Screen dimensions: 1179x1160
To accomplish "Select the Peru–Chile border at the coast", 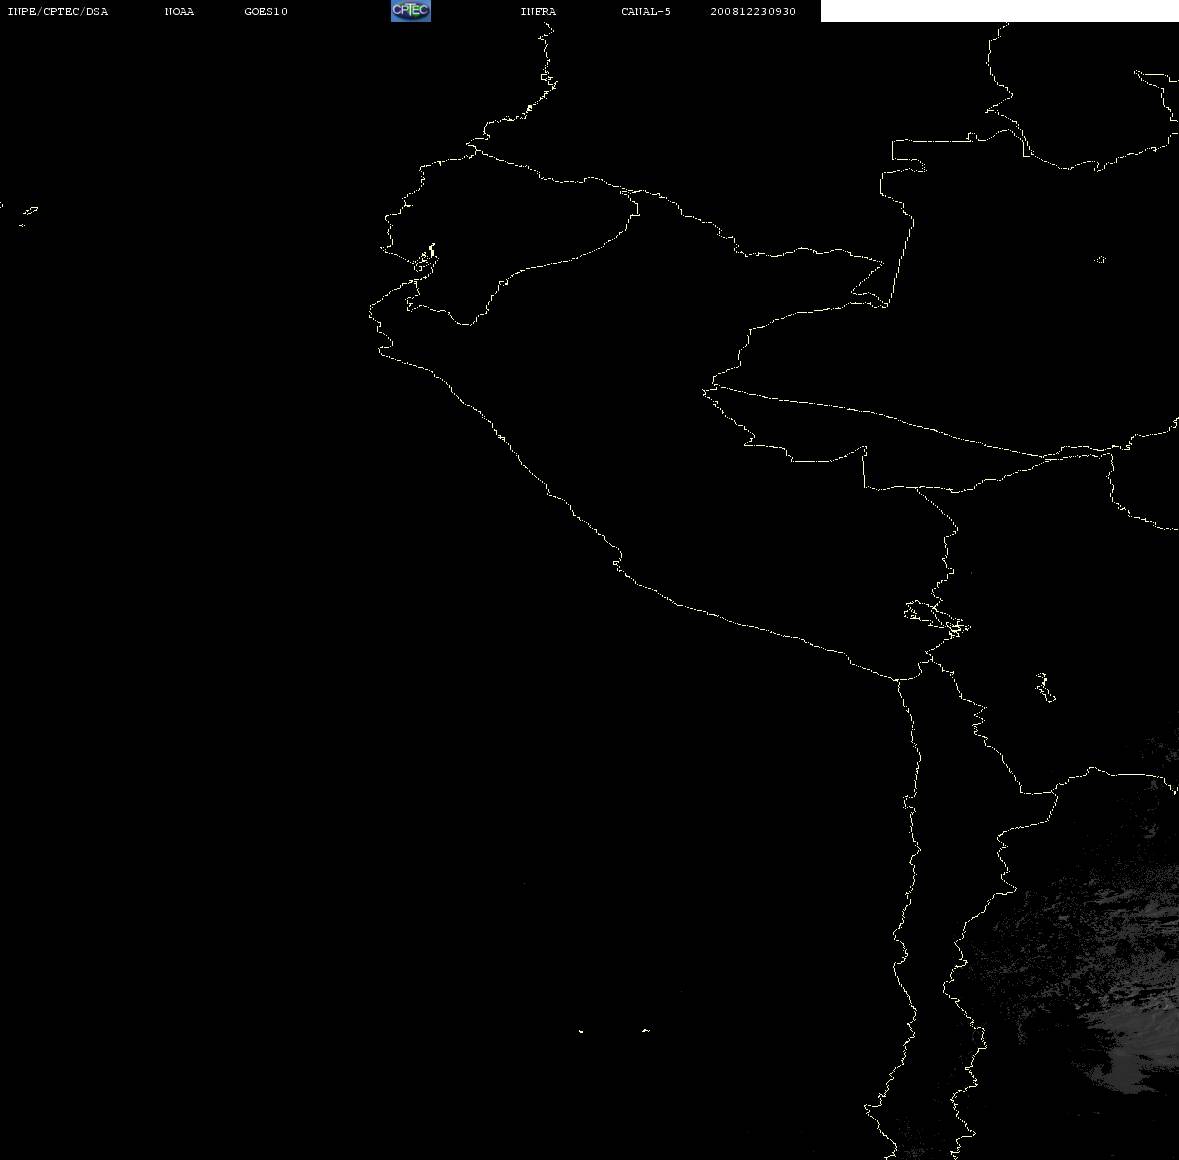I will coord(898,679).
